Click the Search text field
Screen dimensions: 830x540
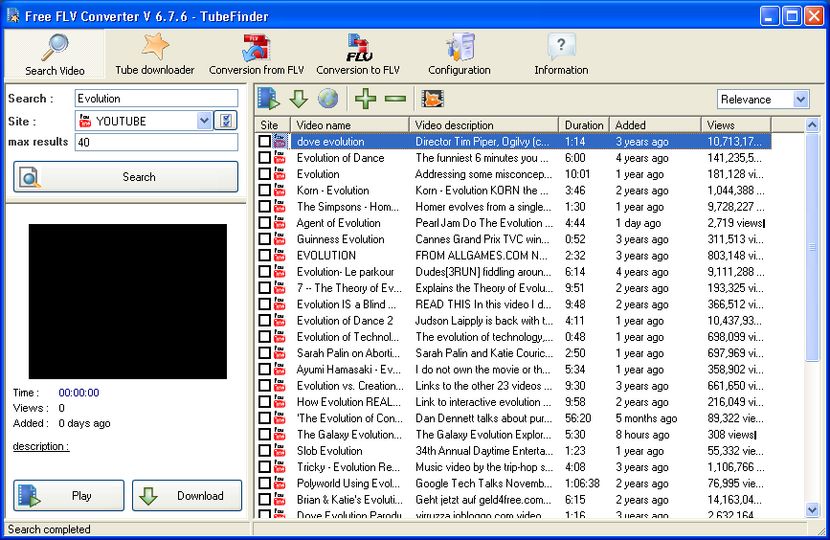tap(156, 98)
